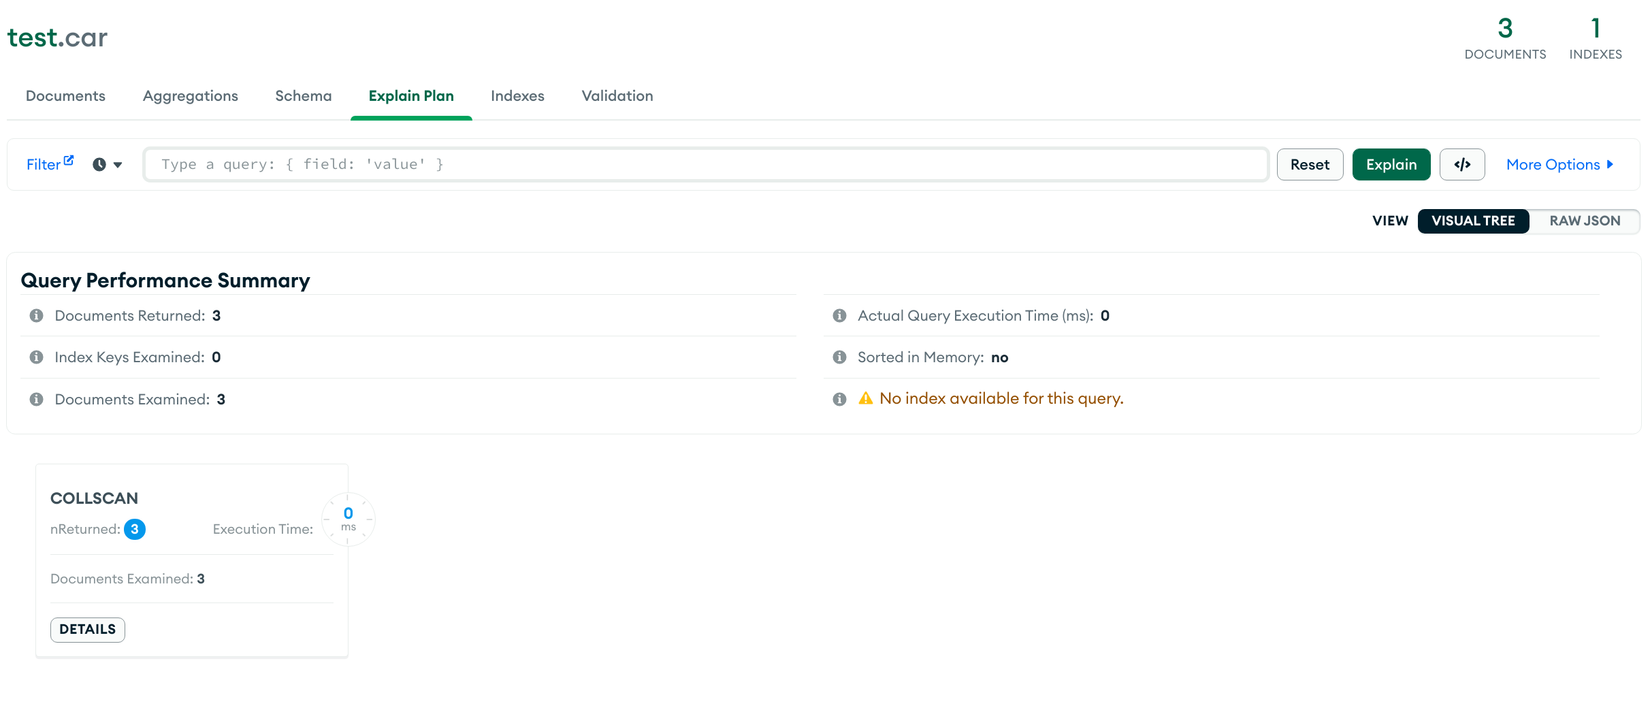Expand COLLSCAN stage Details
The image size is (1650, 704).
88,629
